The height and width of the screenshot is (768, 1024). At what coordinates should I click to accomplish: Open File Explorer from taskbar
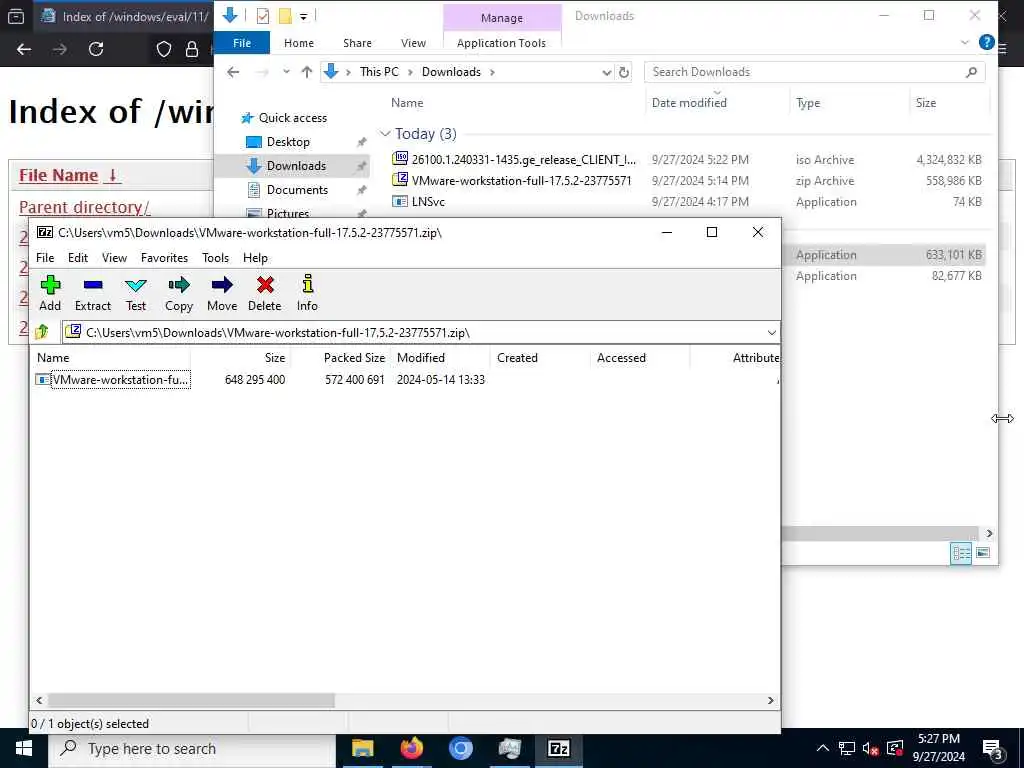(x=362, y=748)
